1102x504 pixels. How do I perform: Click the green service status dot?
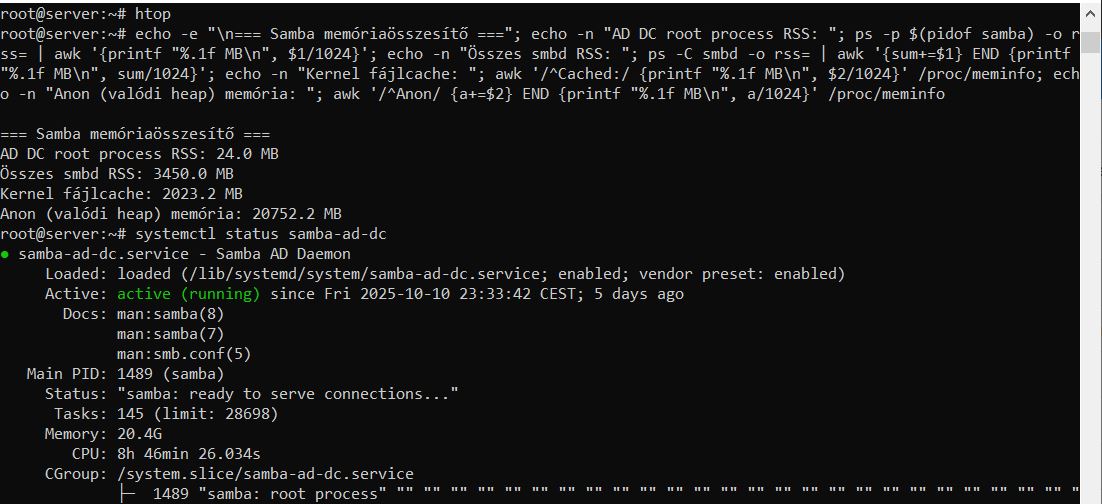6,254
